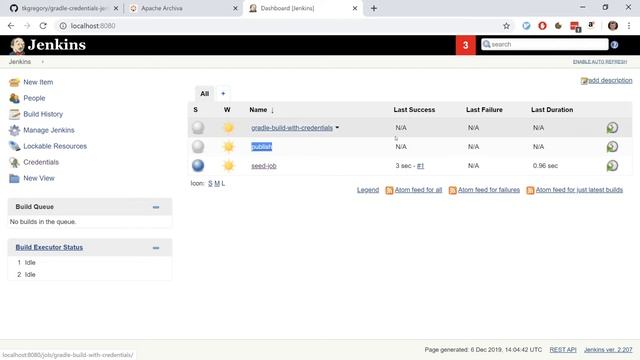Open the Build Executor Status link
Viewport: 640px width, 360px height.
point(49,247)
